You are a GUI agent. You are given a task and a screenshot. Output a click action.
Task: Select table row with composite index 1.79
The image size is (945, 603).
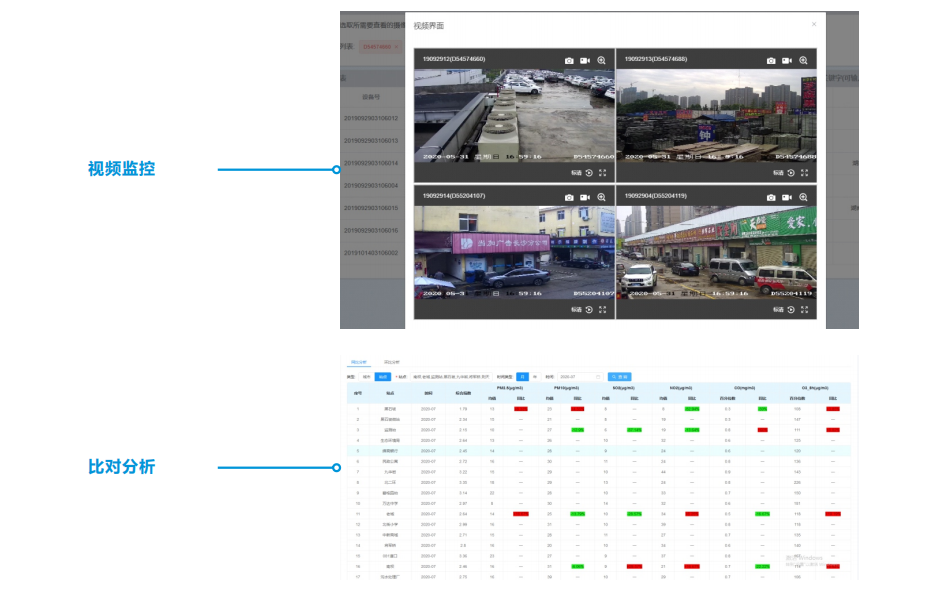click(598, 408)
